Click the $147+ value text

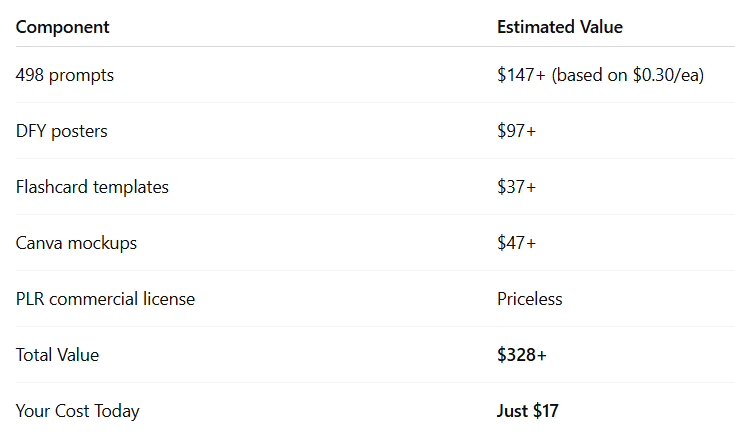(x=521, y=75)
